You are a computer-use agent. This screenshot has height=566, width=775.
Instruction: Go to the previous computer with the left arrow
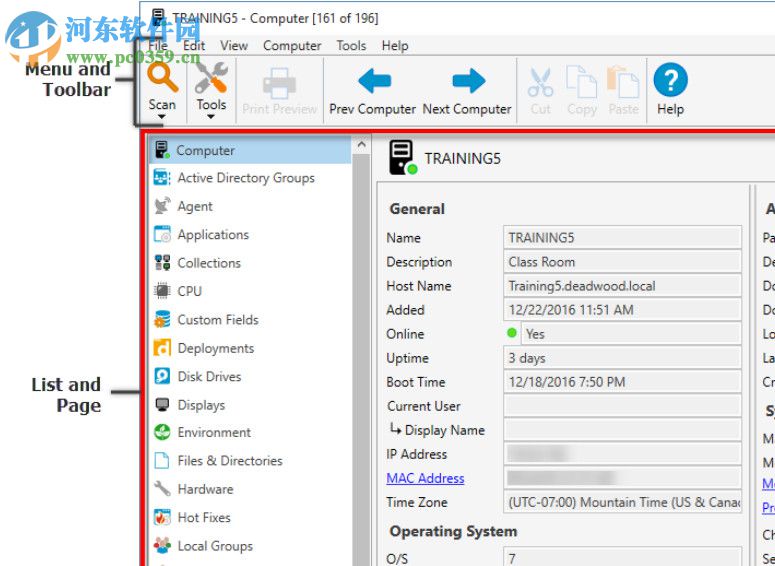point(374,81)
